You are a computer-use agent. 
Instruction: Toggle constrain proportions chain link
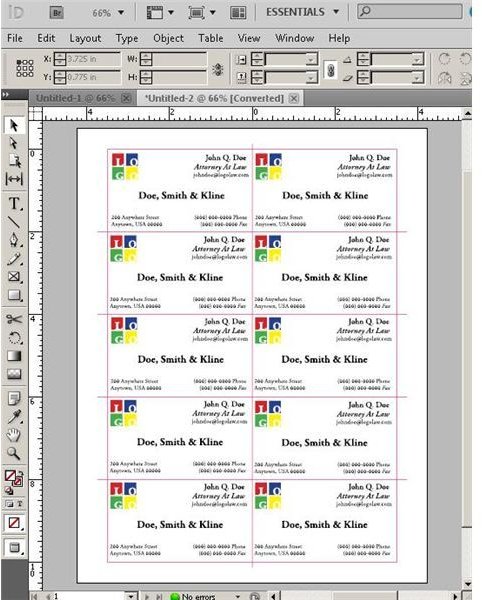[331, 70]
